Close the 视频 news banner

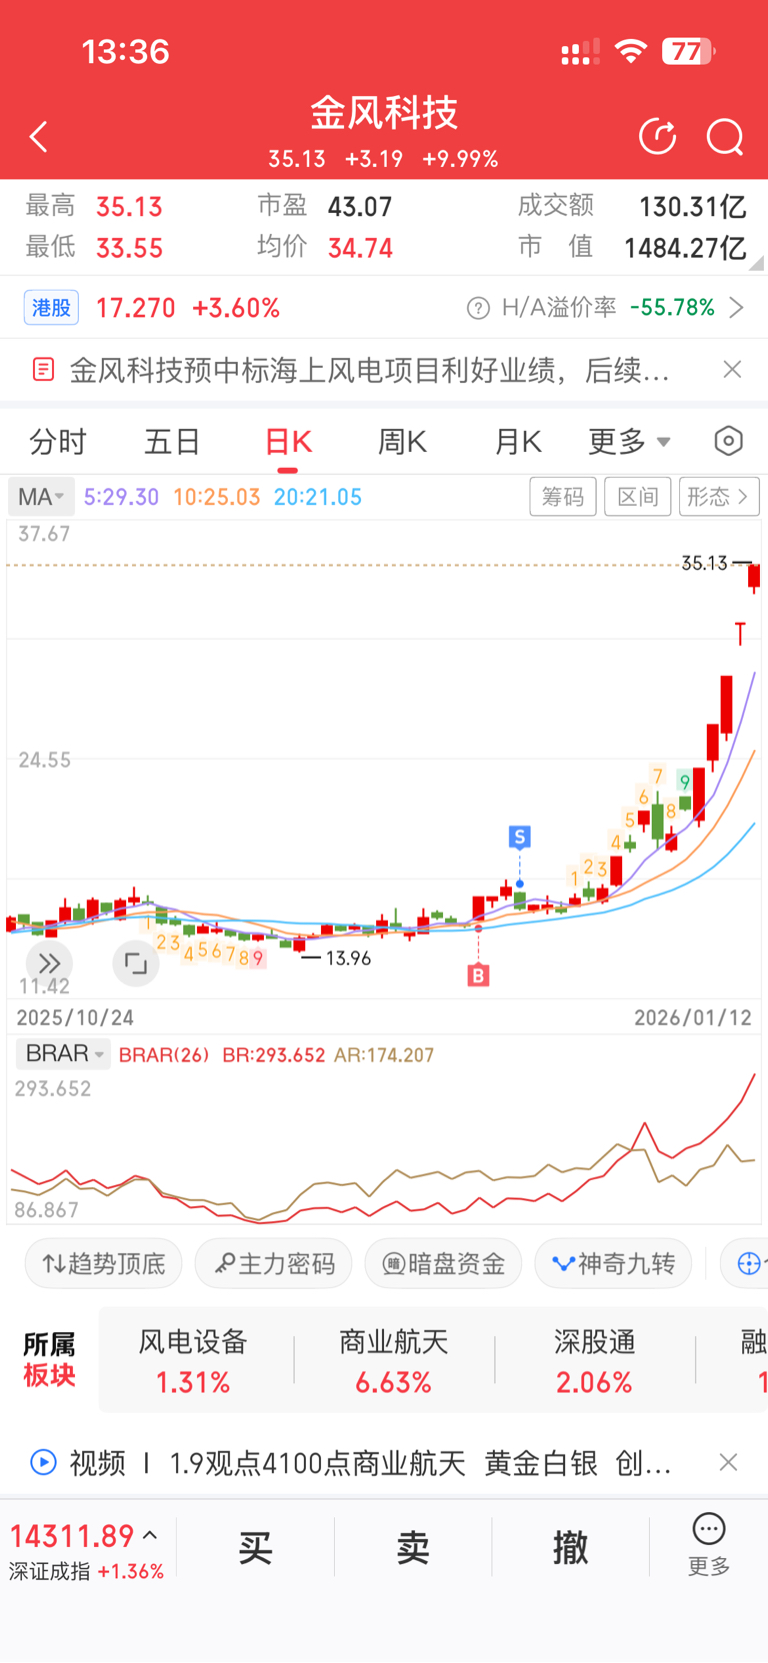[x=729, y=1463]
